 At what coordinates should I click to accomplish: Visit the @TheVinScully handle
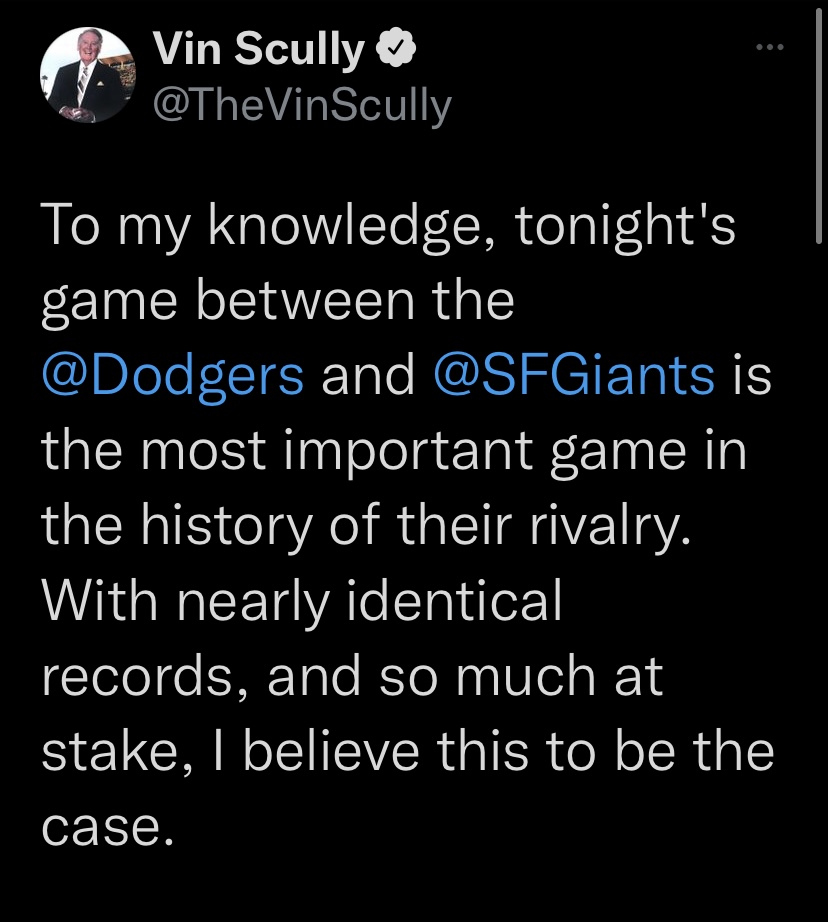click(302, 106)
